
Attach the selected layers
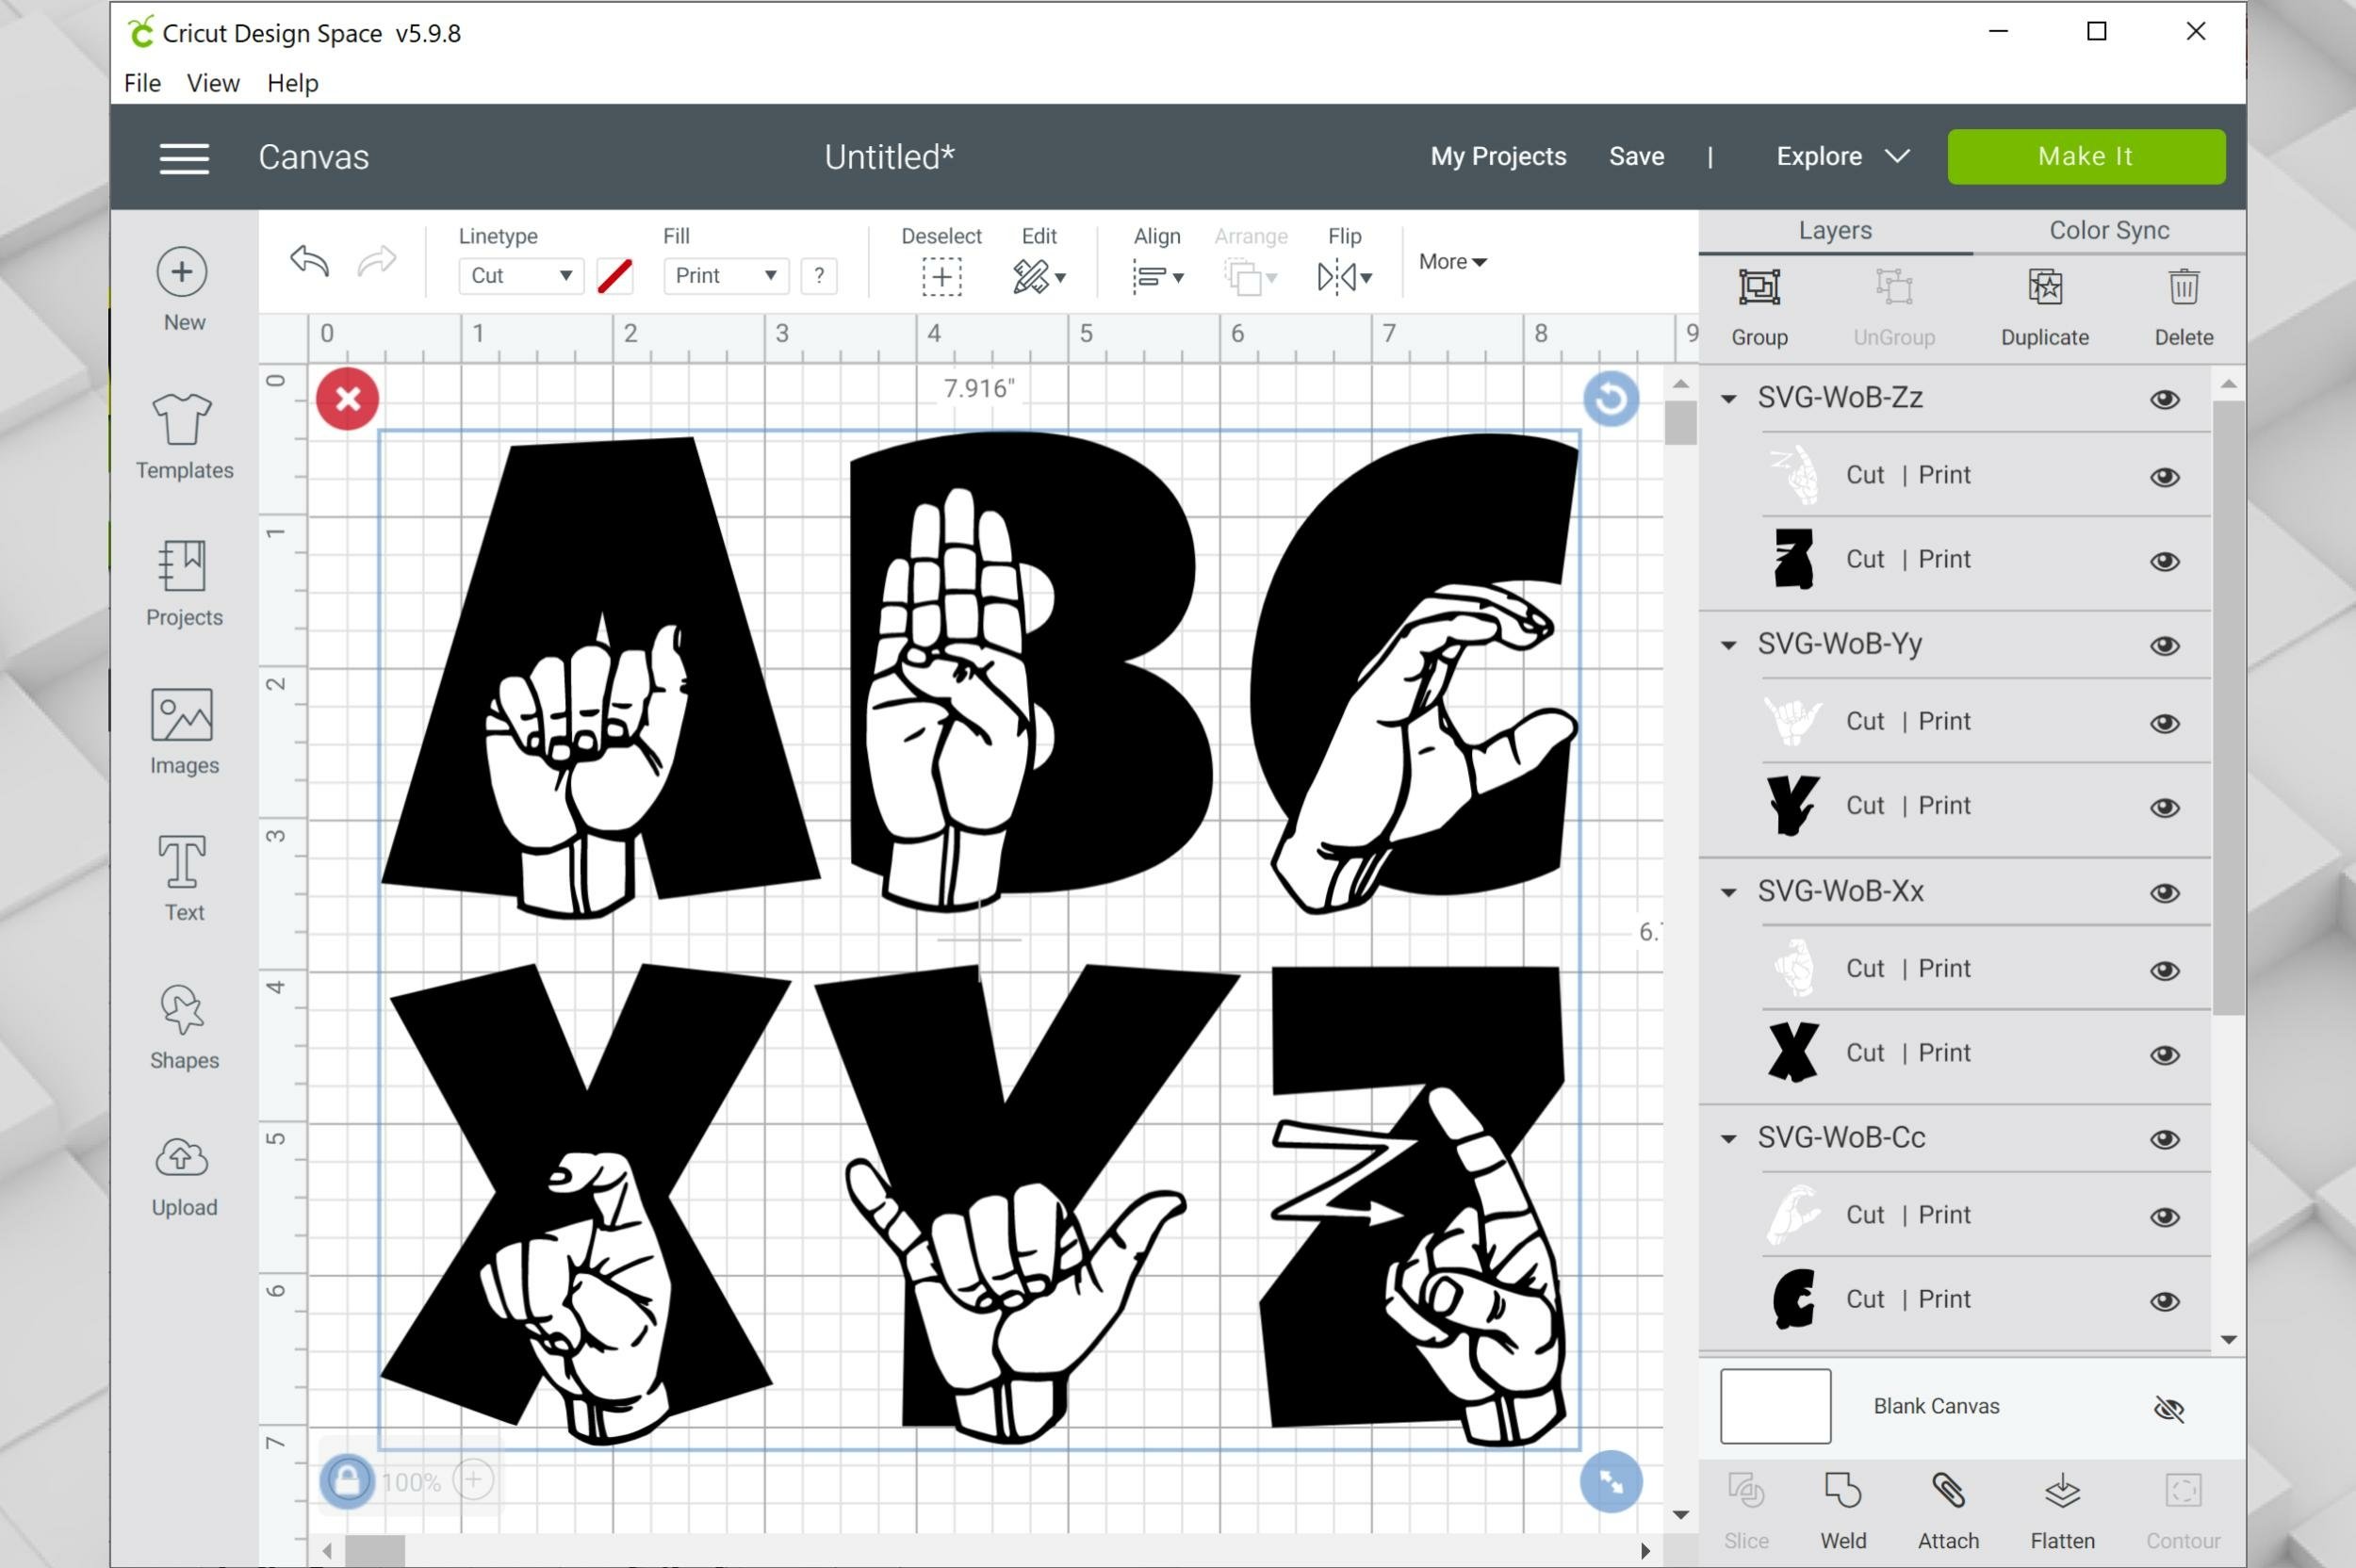pyautogui.click(x=1948, y=1491)
